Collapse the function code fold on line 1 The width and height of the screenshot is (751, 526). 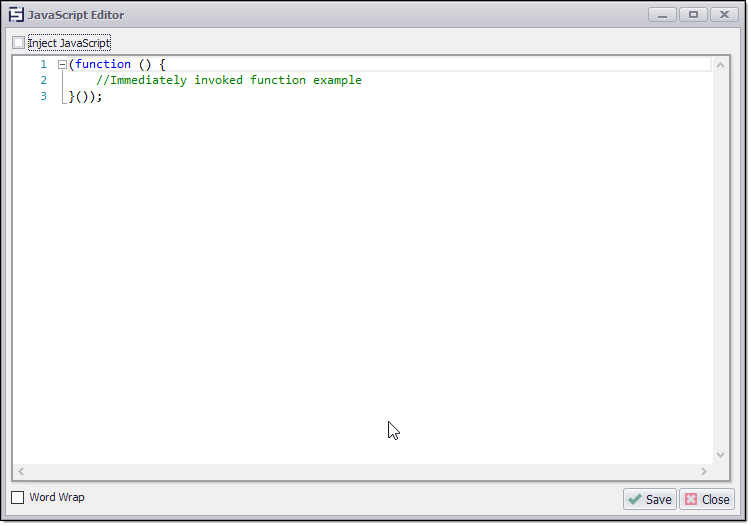coord(62,64)
